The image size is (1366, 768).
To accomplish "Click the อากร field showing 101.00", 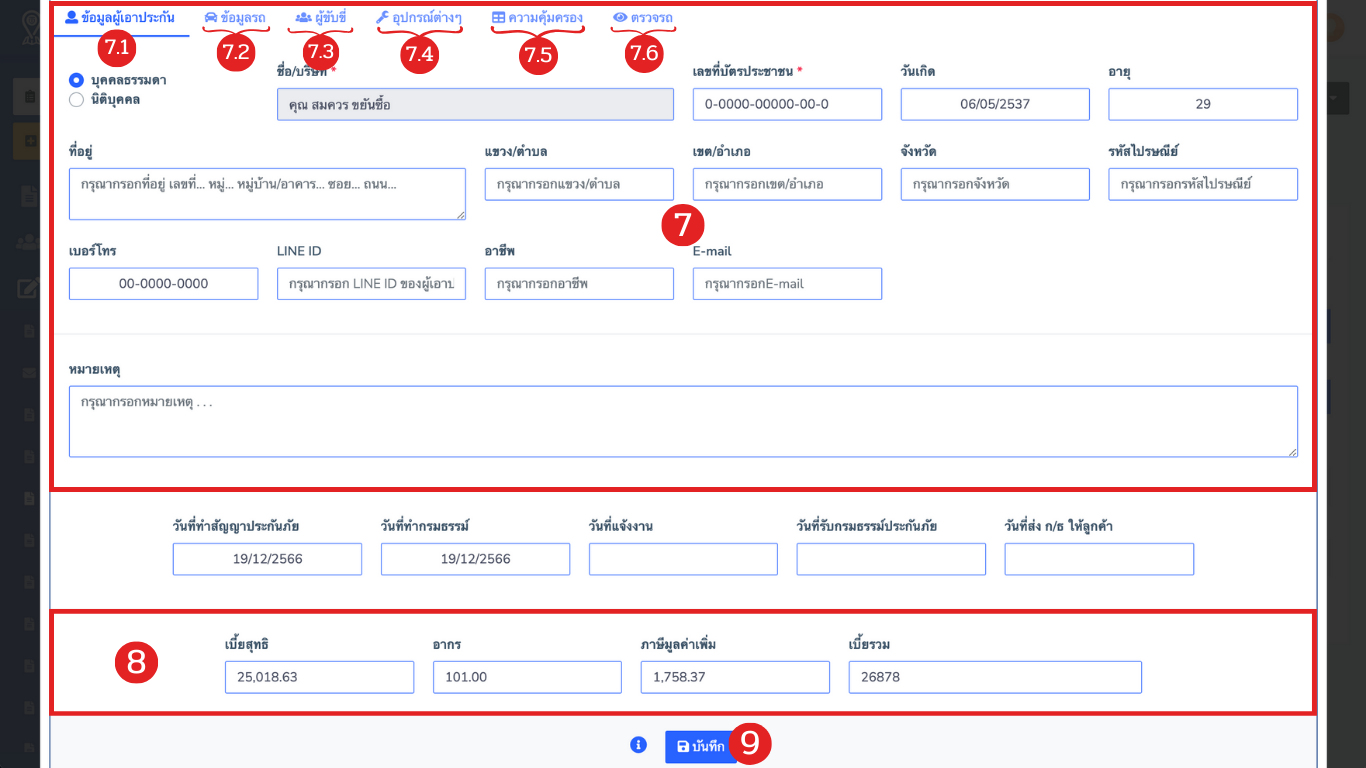I will 527,677.
